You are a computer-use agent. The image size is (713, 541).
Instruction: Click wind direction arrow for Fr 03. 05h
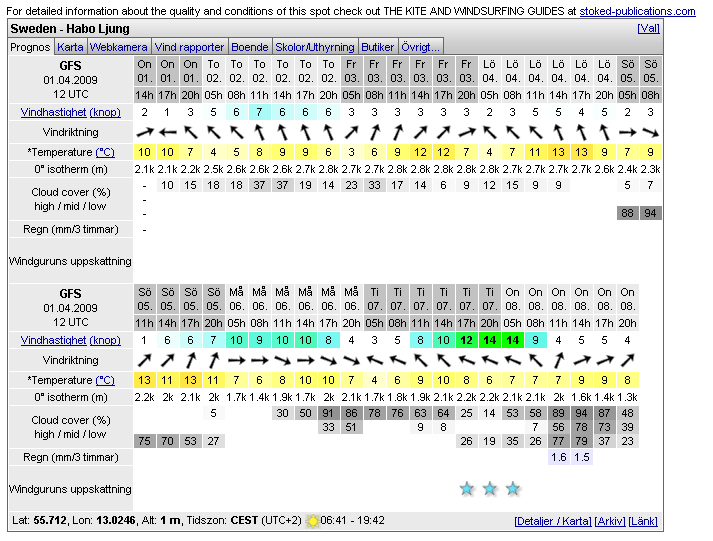tap(351, 132)
